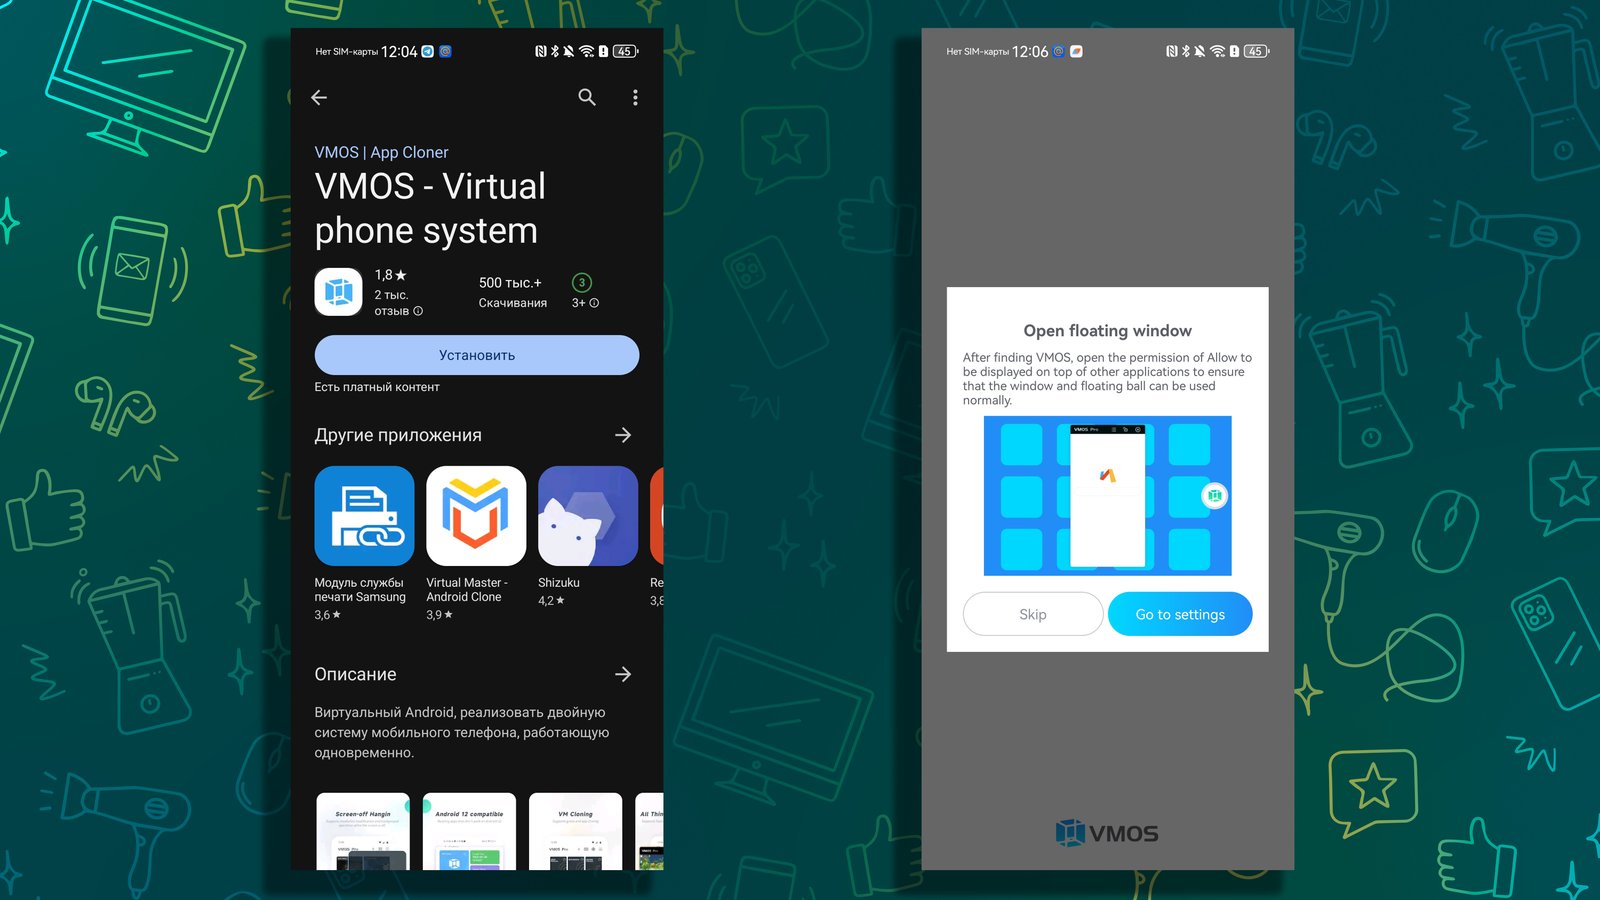The height and width of the screenshot is (900, 1600).
Task: Tap the Skip button in the dialog
Action: [x=1033, y=614]
